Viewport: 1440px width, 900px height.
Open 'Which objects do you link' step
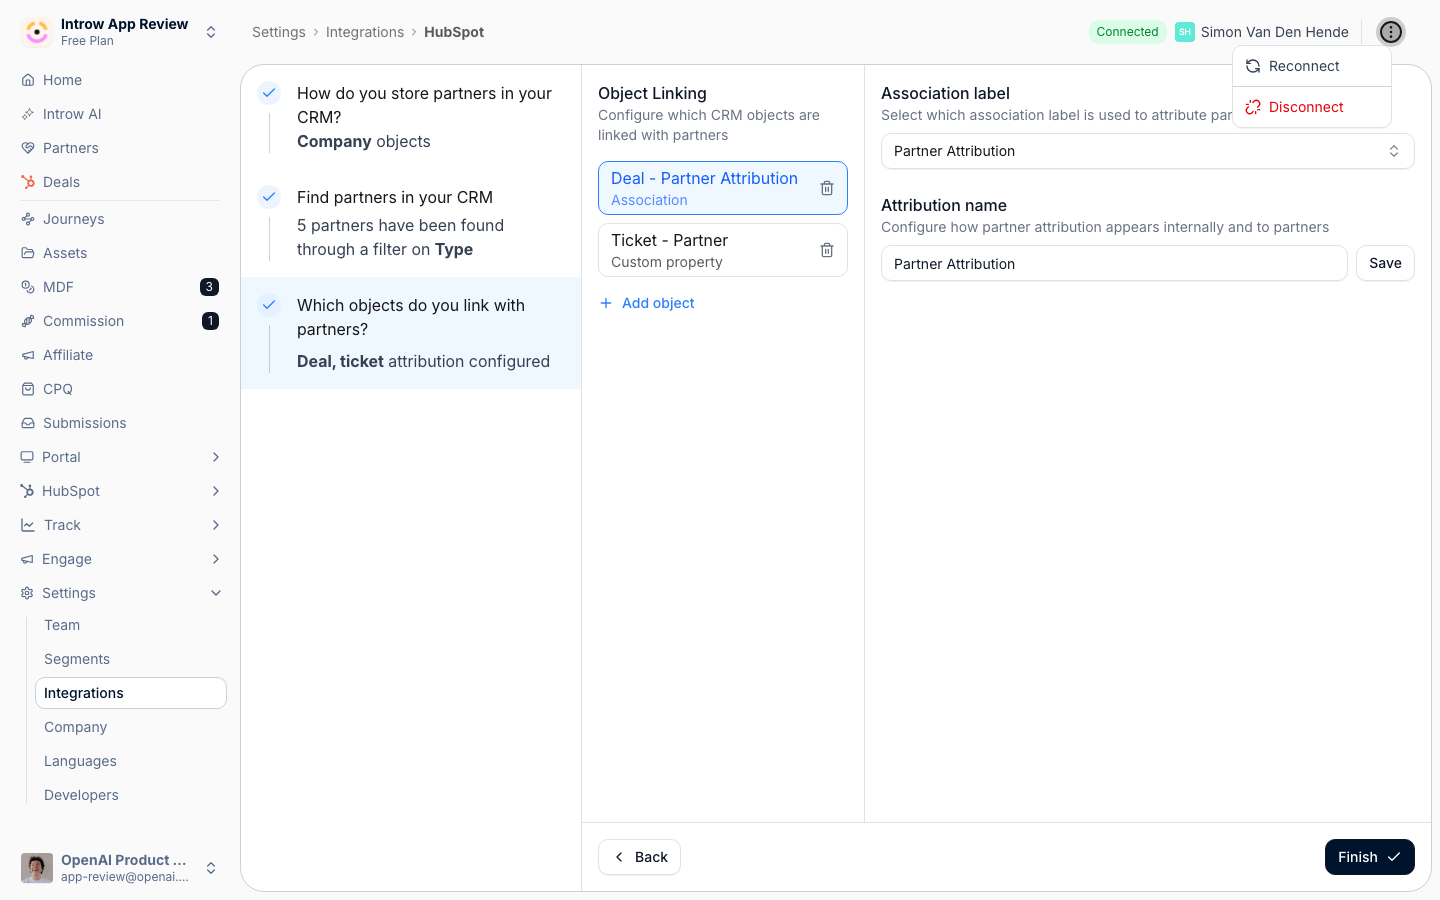(411, 333)
